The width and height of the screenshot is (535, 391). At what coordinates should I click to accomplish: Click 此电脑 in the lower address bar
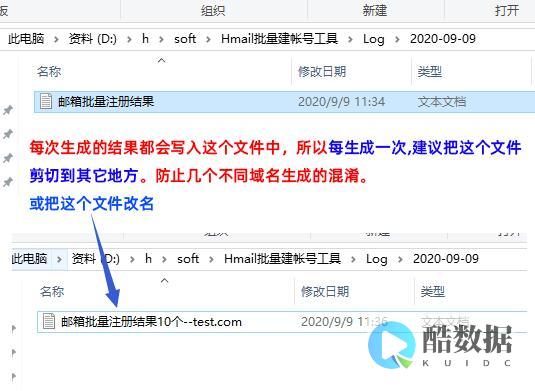coord(29,259)
